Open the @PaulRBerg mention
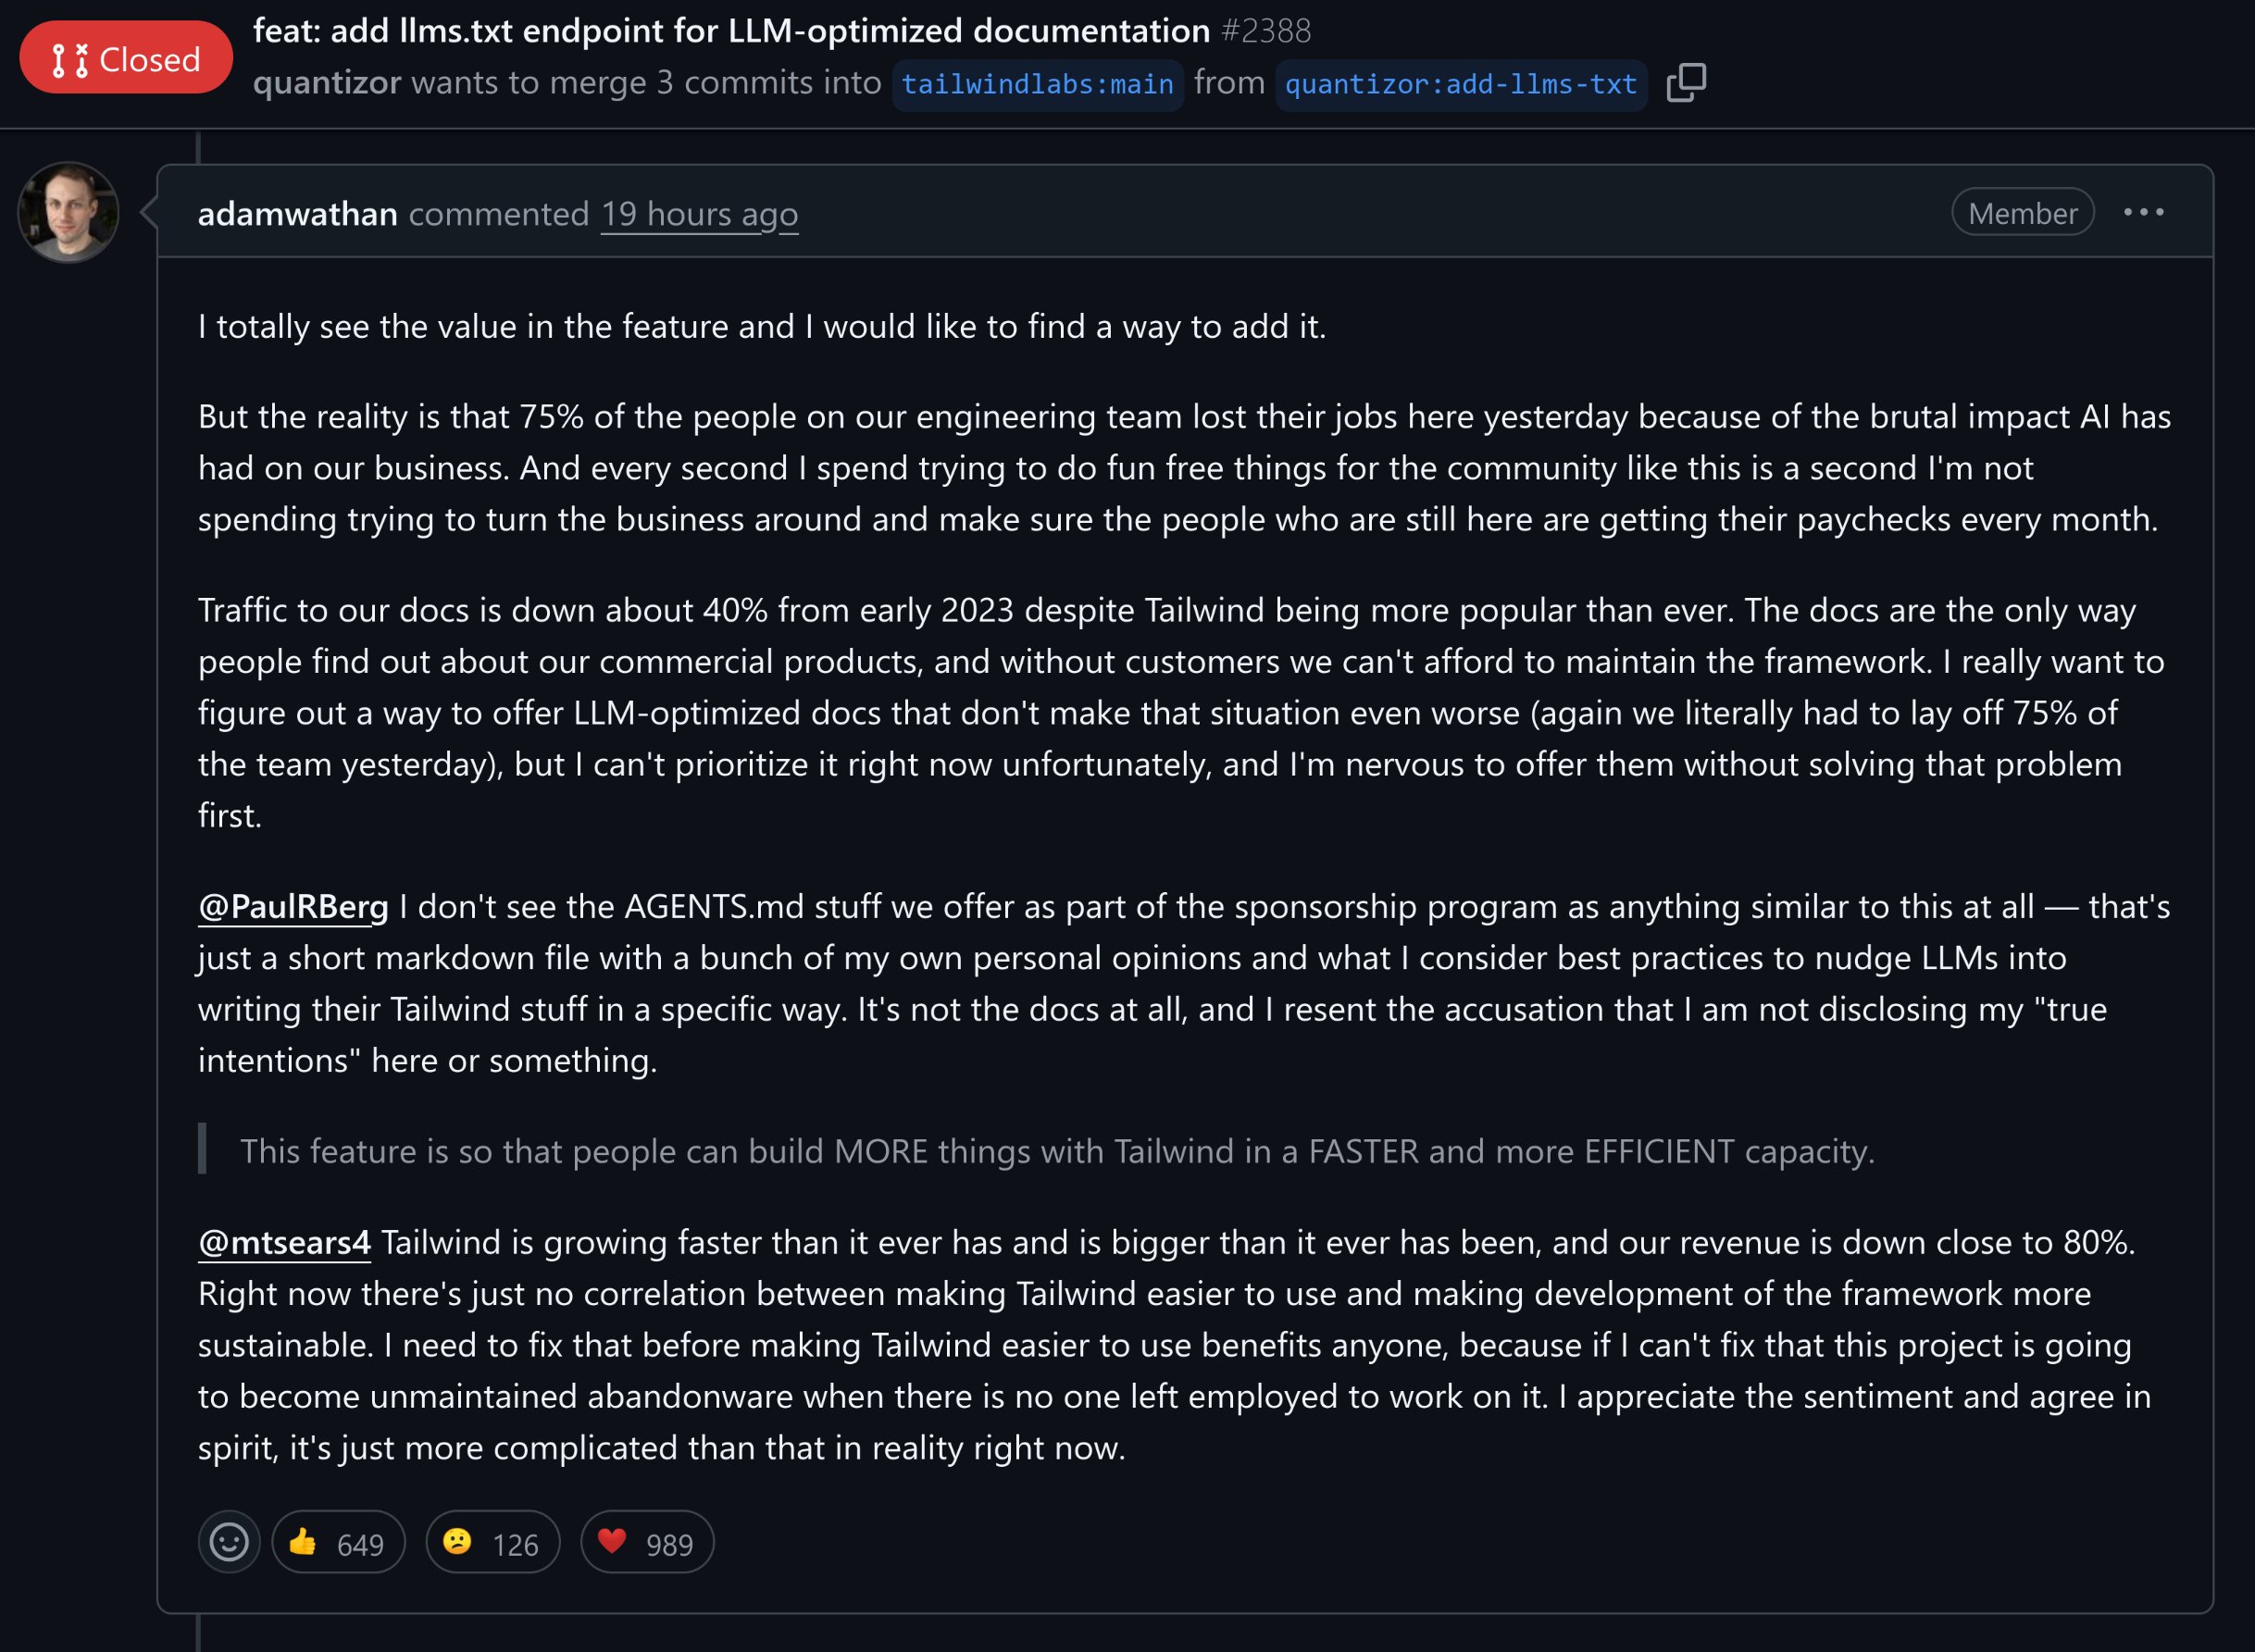Screen dimensions: 2255x1652 [x=293, y=907]
